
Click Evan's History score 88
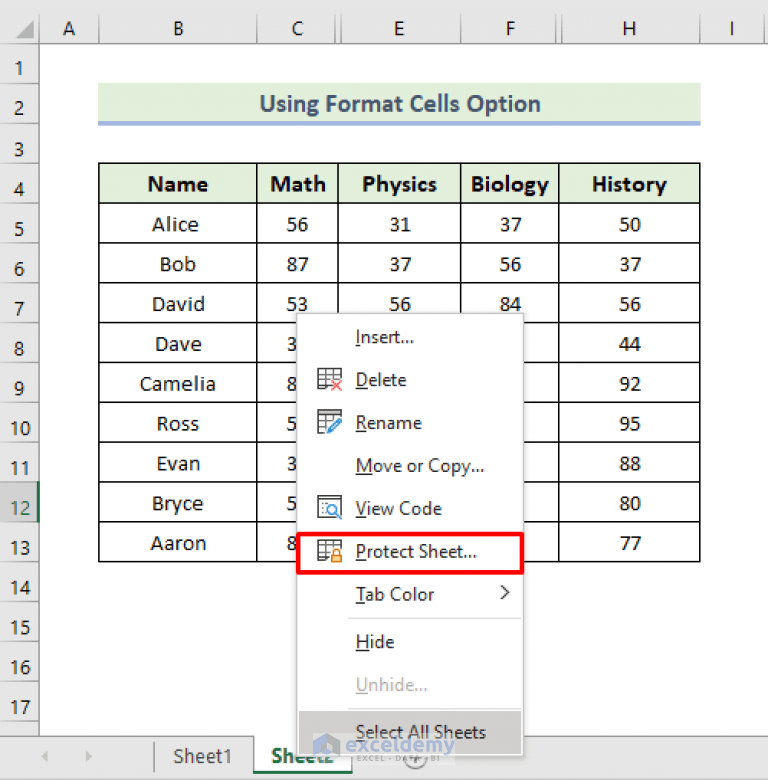[x=629, y=463]
